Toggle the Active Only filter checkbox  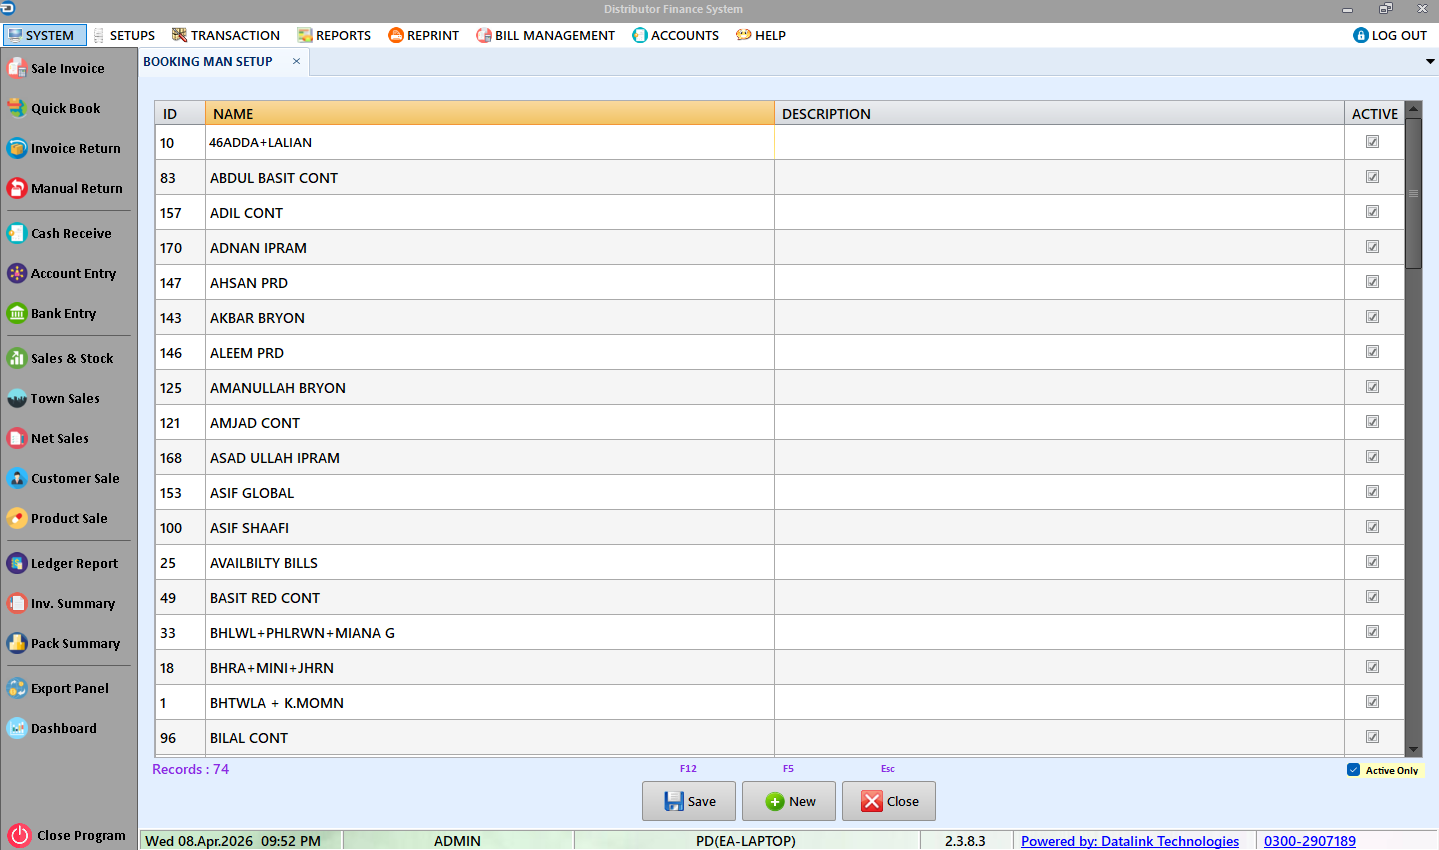(x=1353, y=770)
